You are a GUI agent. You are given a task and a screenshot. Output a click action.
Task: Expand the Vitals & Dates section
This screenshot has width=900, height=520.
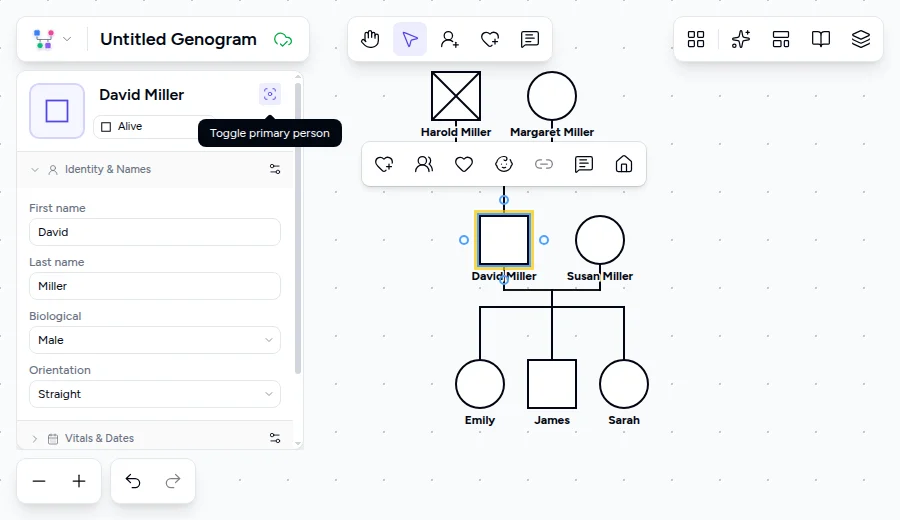point(35,438)
